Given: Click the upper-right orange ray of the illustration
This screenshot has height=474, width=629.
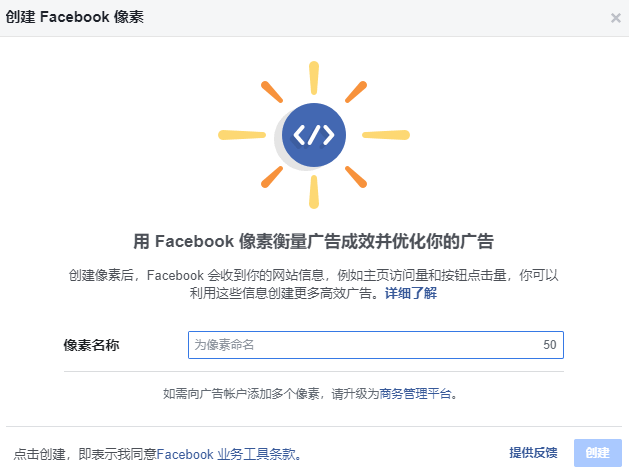Looking at the screenshot, I should [356, 92].
